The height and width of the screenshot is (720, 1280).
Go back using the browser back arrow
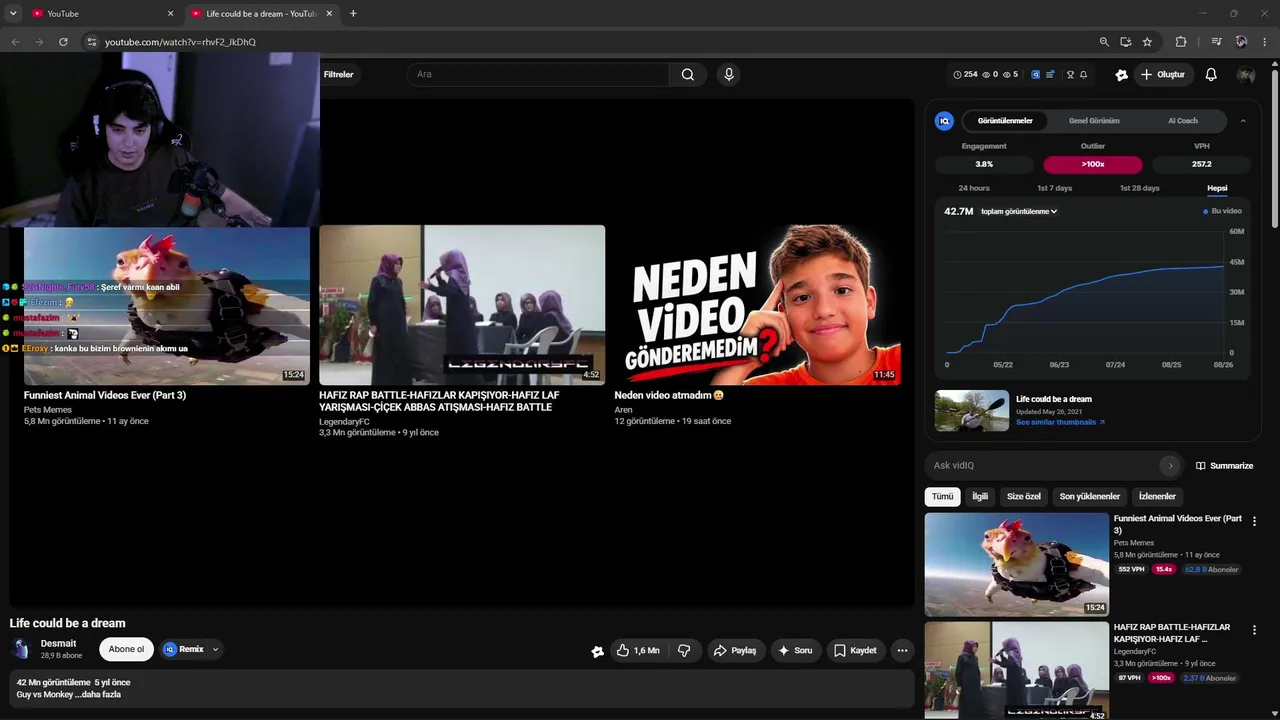click(15, 42)
